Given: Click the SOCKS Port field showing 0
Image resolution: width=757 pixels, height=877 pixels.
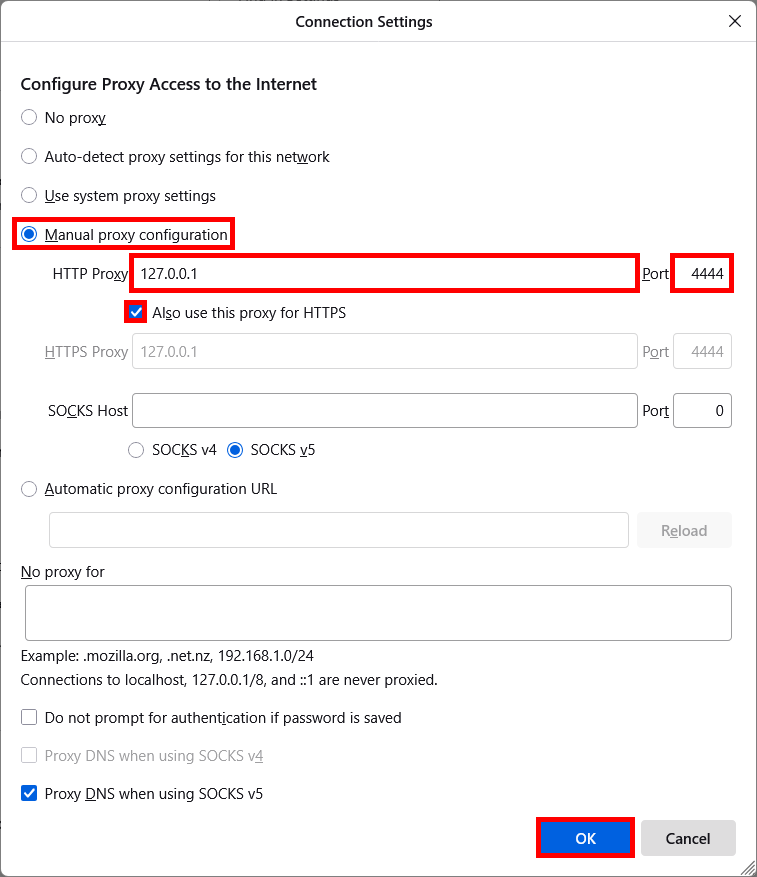Looking at the screenshot, I should (701, 410).
